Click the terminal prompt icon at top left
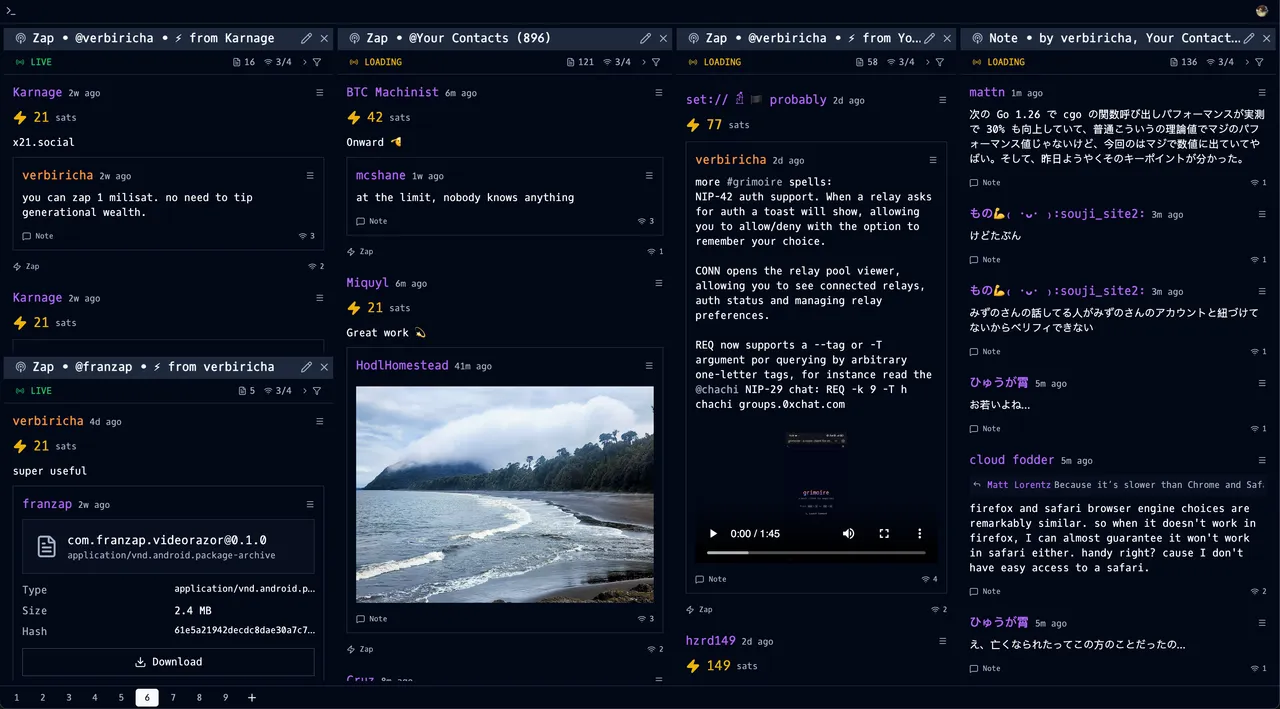Viewport: 1280px width, 709px height. [x=11, y=9]
